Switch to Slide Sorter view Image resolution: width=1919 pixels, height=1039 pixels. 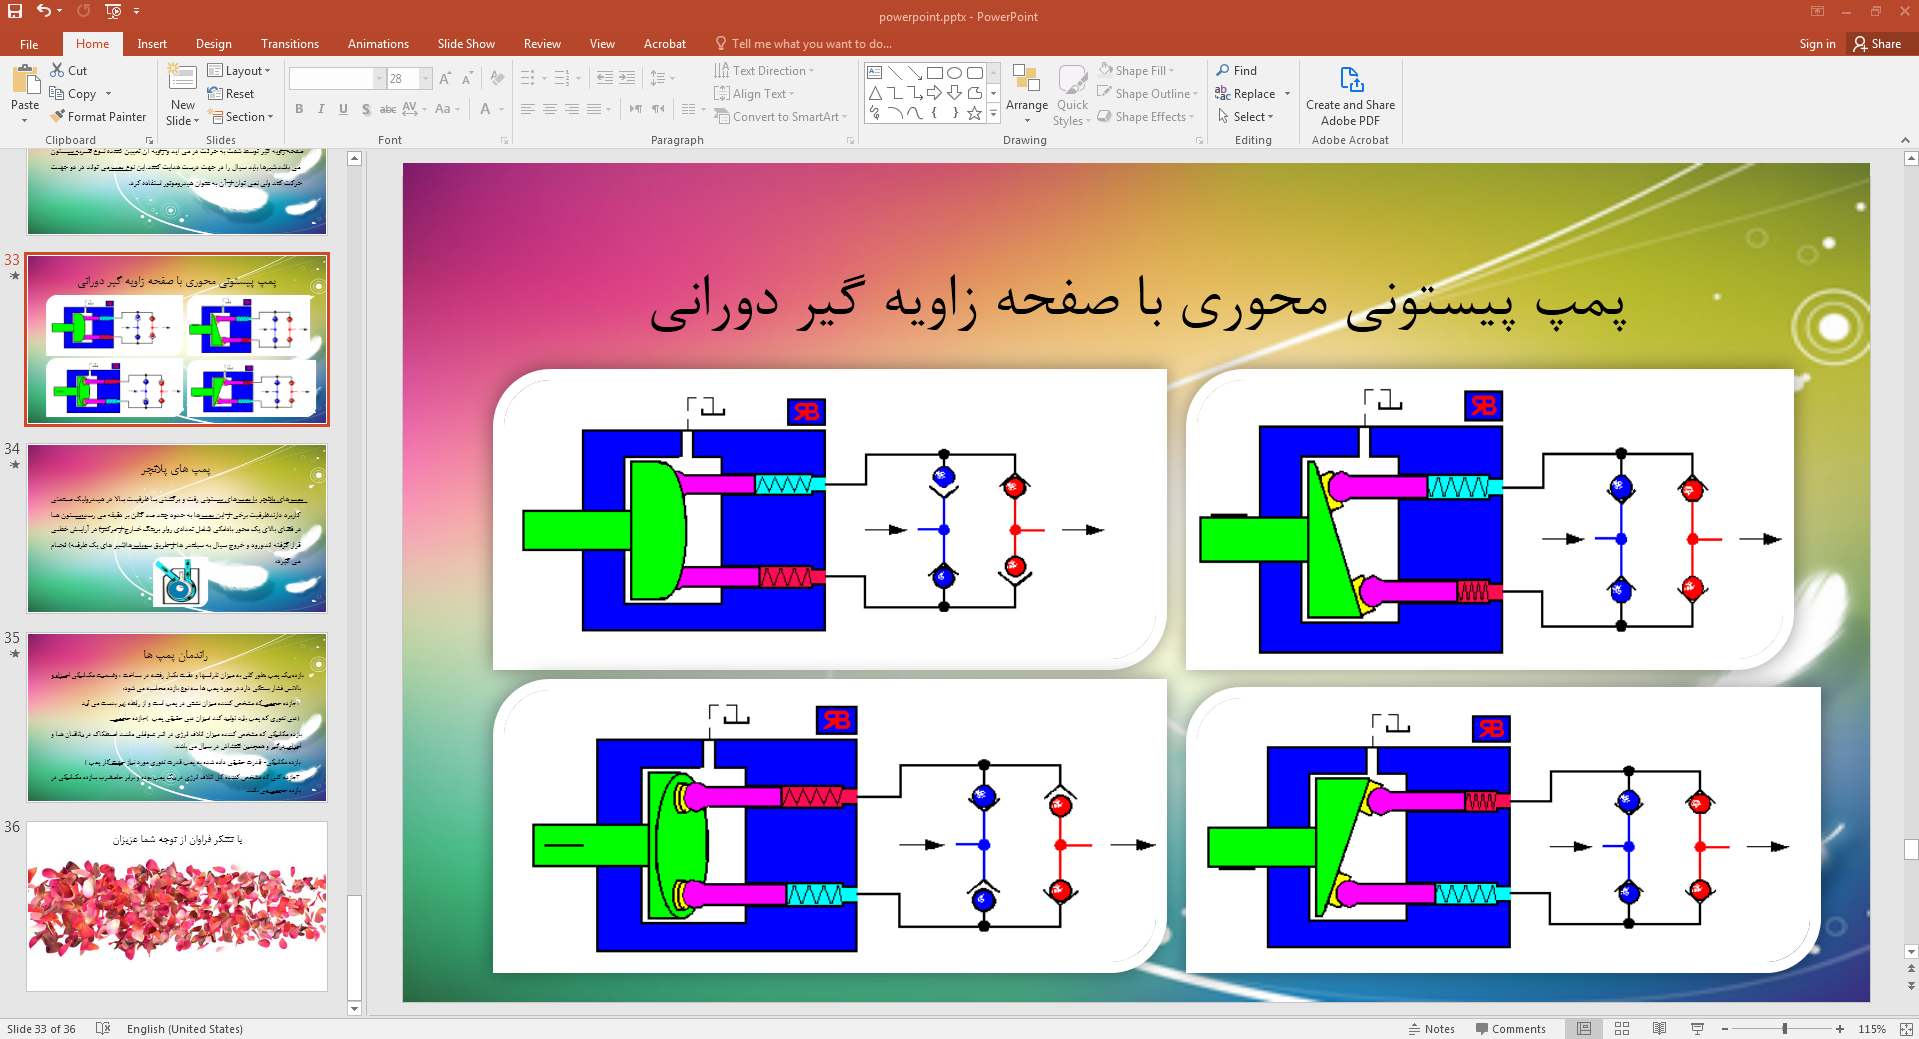[1622, 1029]
